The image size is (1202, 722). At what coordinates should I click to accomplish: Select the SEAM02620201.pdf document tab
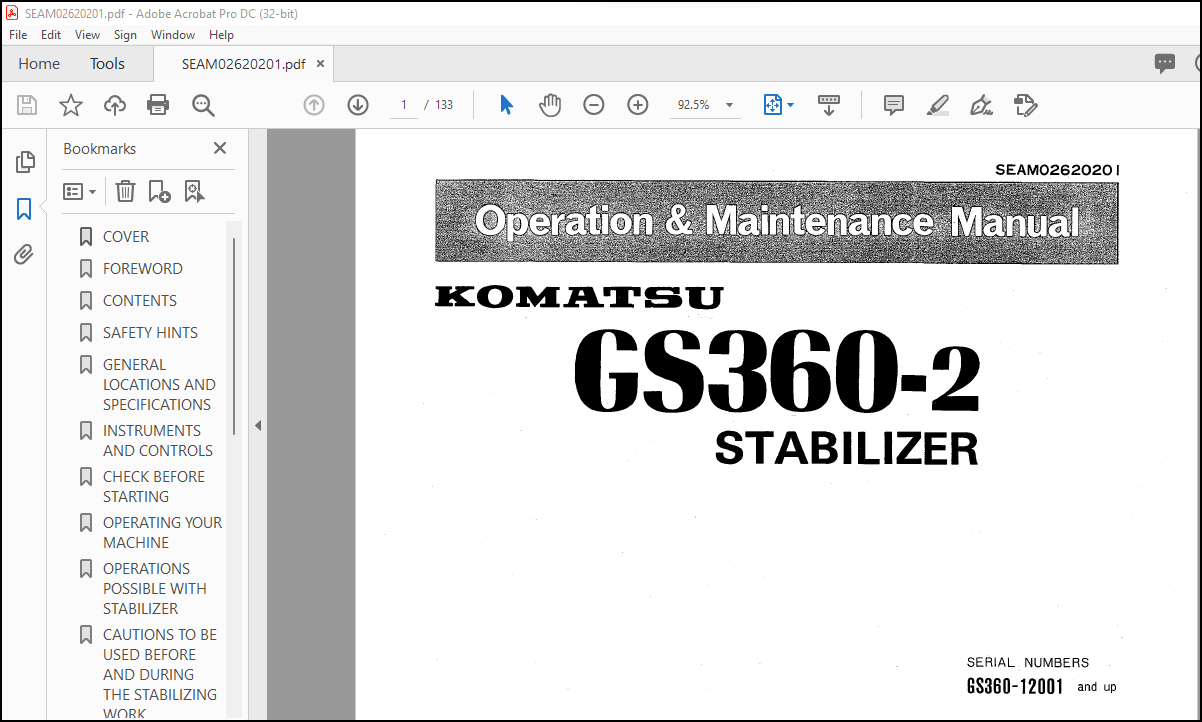(243, 63)
